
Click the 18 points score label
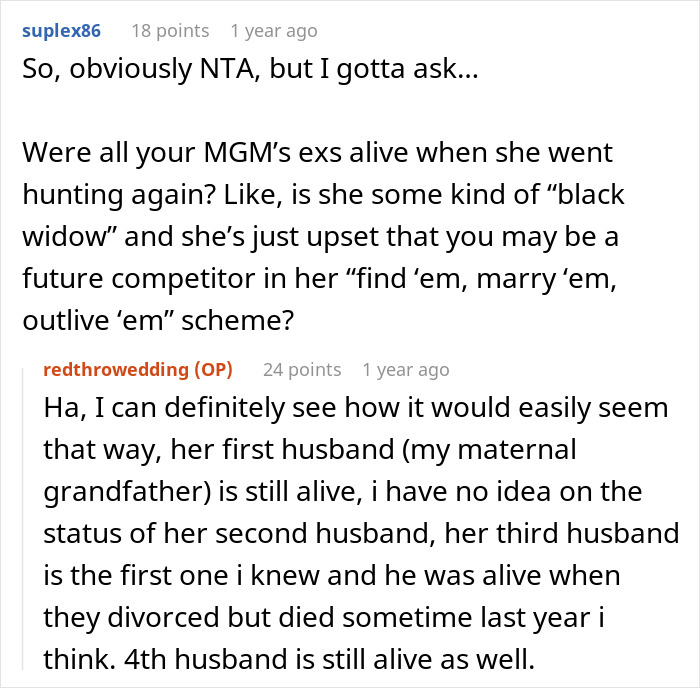pos(170,31)
